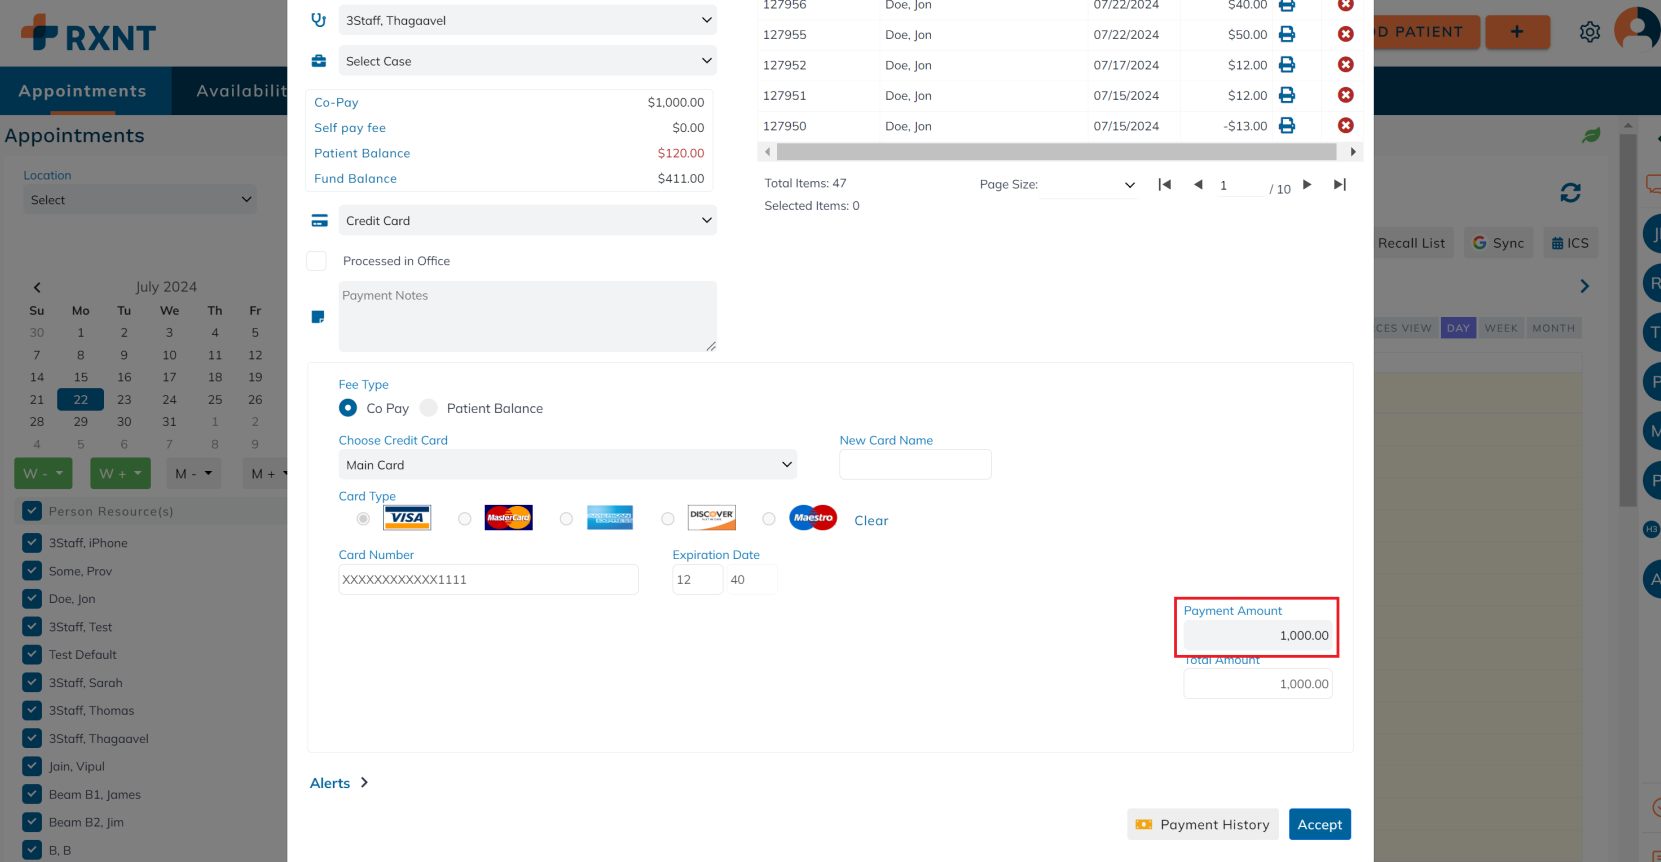Open the Credit Card payment method dropdown
The width and height of the screenshot is (1661, 862).
527,221
